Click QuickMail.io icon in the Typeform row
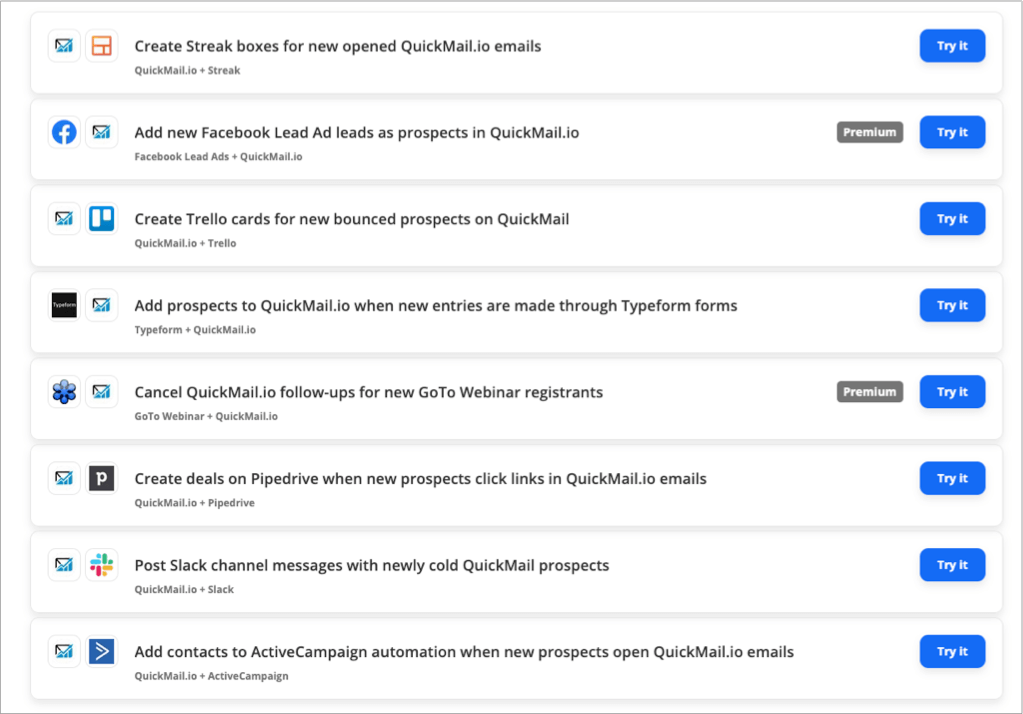This screenshot has height=714, width=1023. pyautogui.click(x=101, y=305)
